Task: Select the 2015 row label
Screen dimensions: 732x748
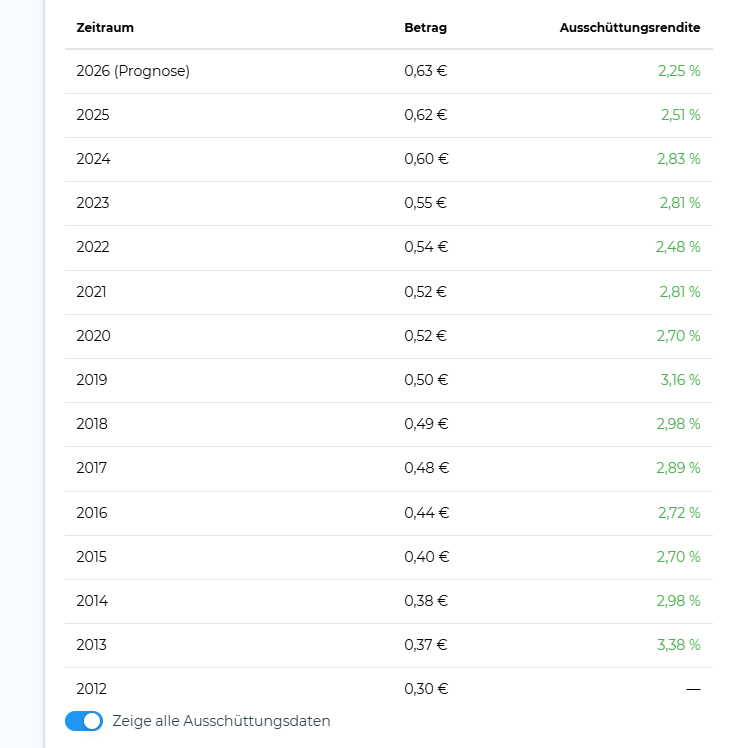Action: tap(92, 557)
